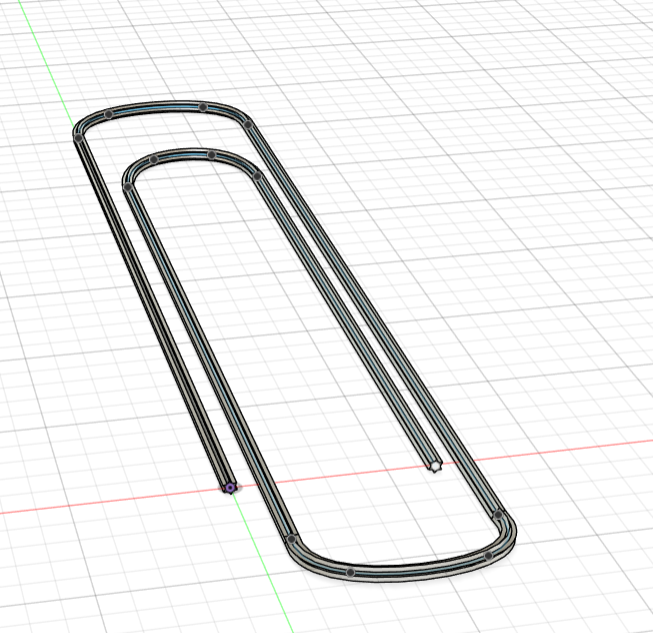Screen dimensions: 653x633
Task: Select the inner arc's top middle point
Action: tap(211, 154)
